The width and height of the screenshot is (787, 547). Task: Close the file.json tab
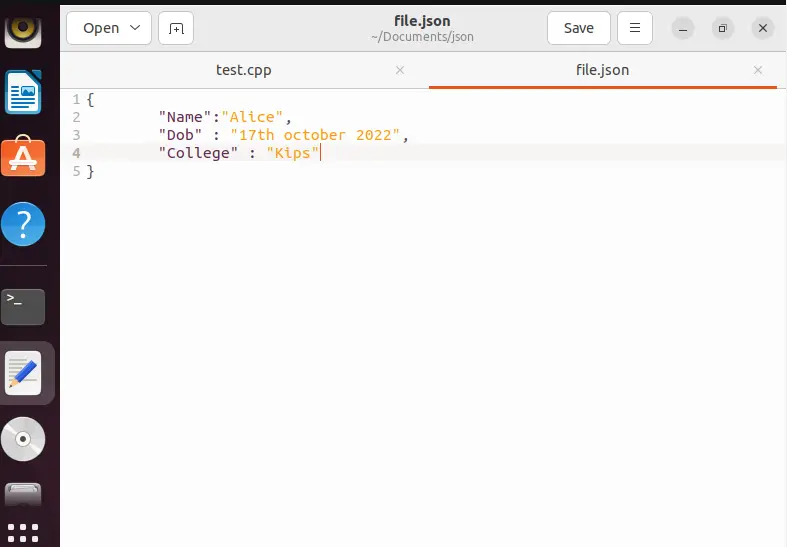(x=758, y=70)
